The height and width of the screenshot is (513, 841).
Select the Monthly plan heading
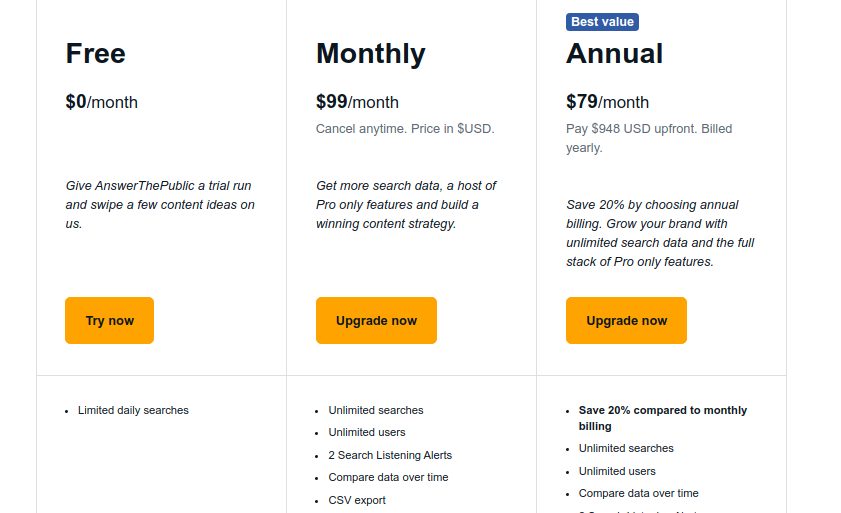click(371, 54)
